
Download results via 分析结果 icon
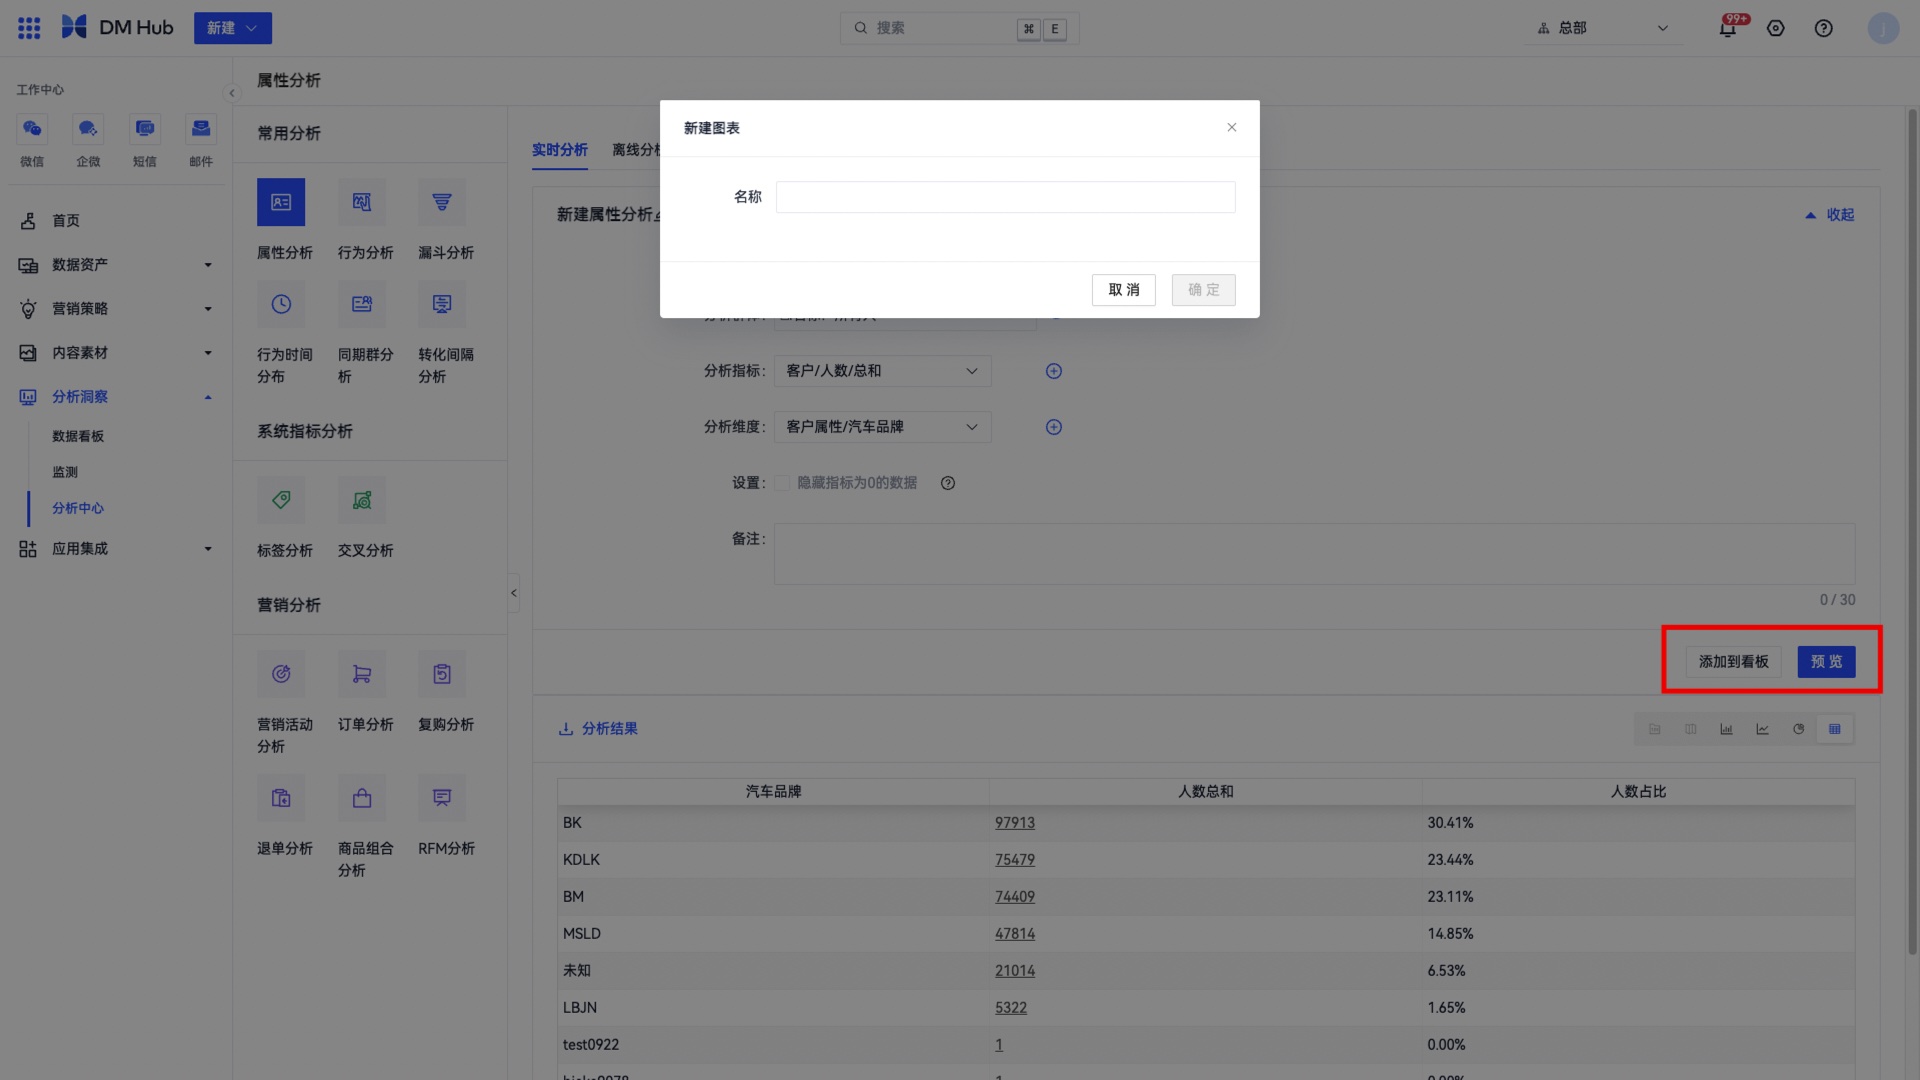(x=566, y=729)
